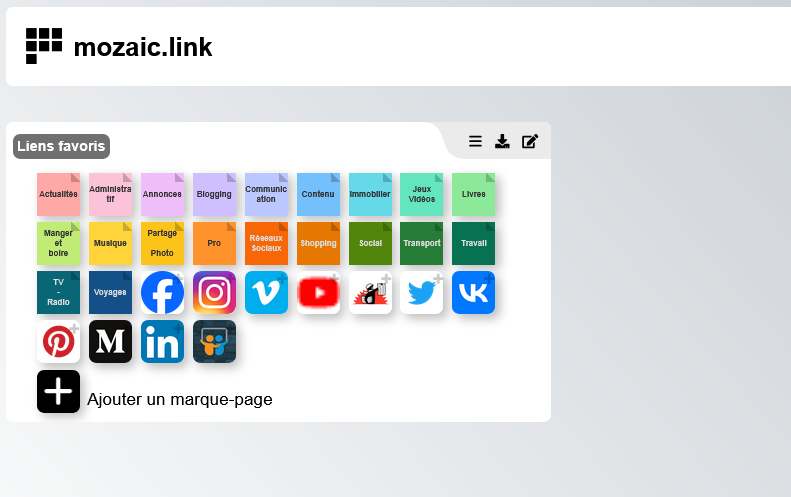This screenshot has height=497, width=791.
Task: Open the VK bookmark
Action: (x=474, y=292)
